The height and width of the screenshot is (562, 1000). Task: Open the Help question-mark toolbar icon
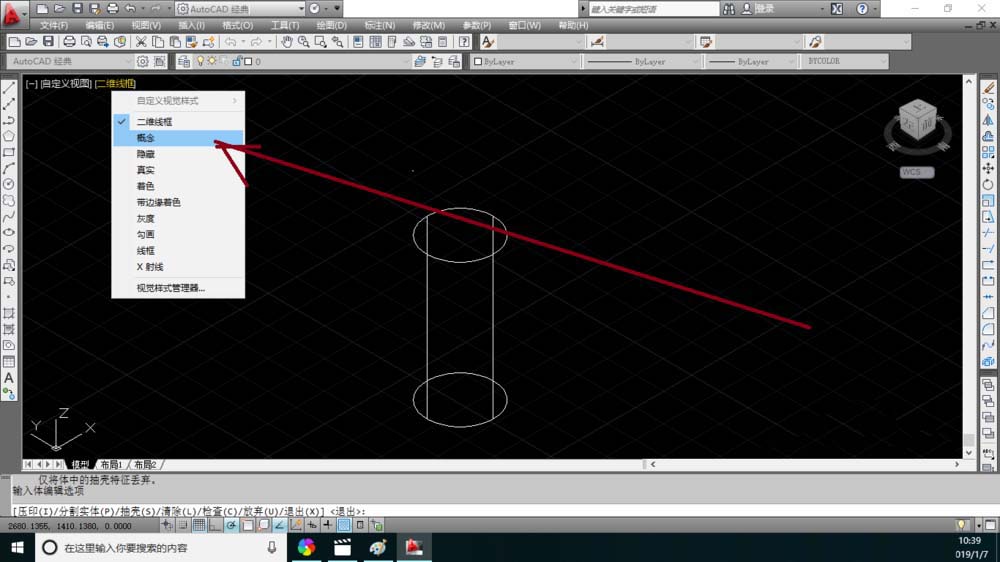click(464, 42)
